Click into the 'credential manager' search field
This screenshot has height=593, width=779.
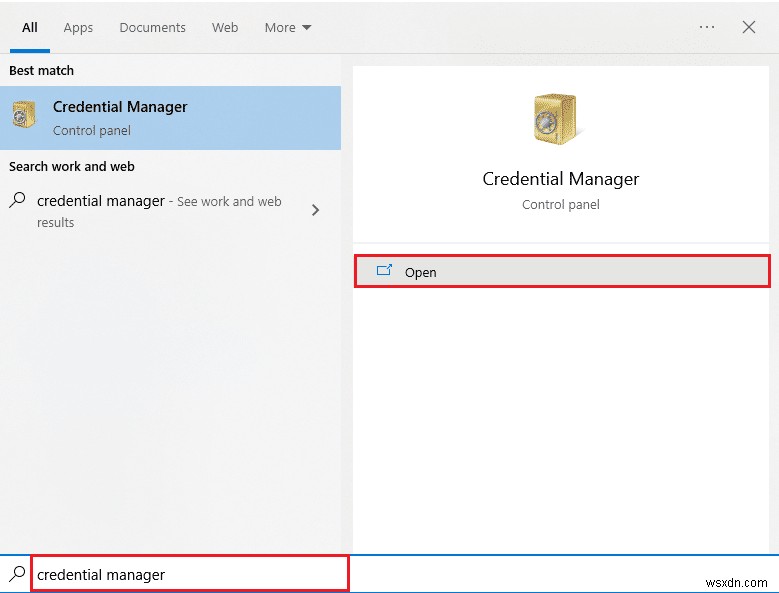click(x=190, y=574)
